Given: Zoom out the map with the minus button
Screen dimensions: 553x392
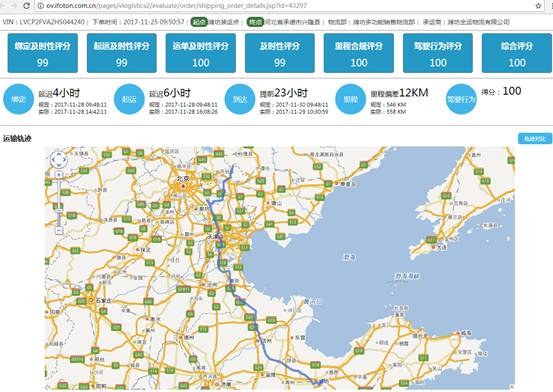Looking at the screenshot, I should click(x=59, y=231).
